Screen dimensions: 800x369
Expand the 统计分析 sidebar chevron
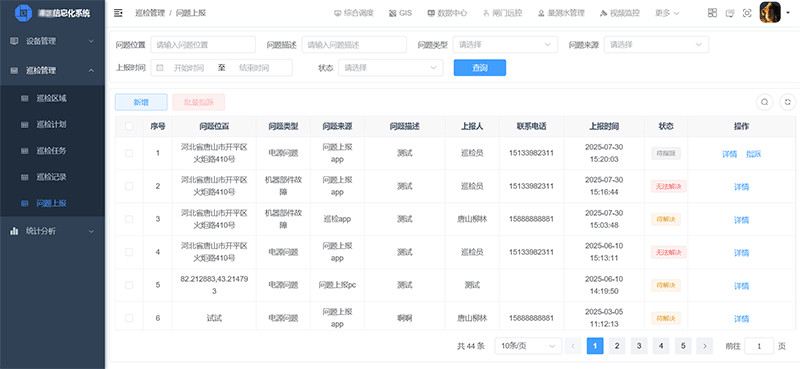coord(91,231)
